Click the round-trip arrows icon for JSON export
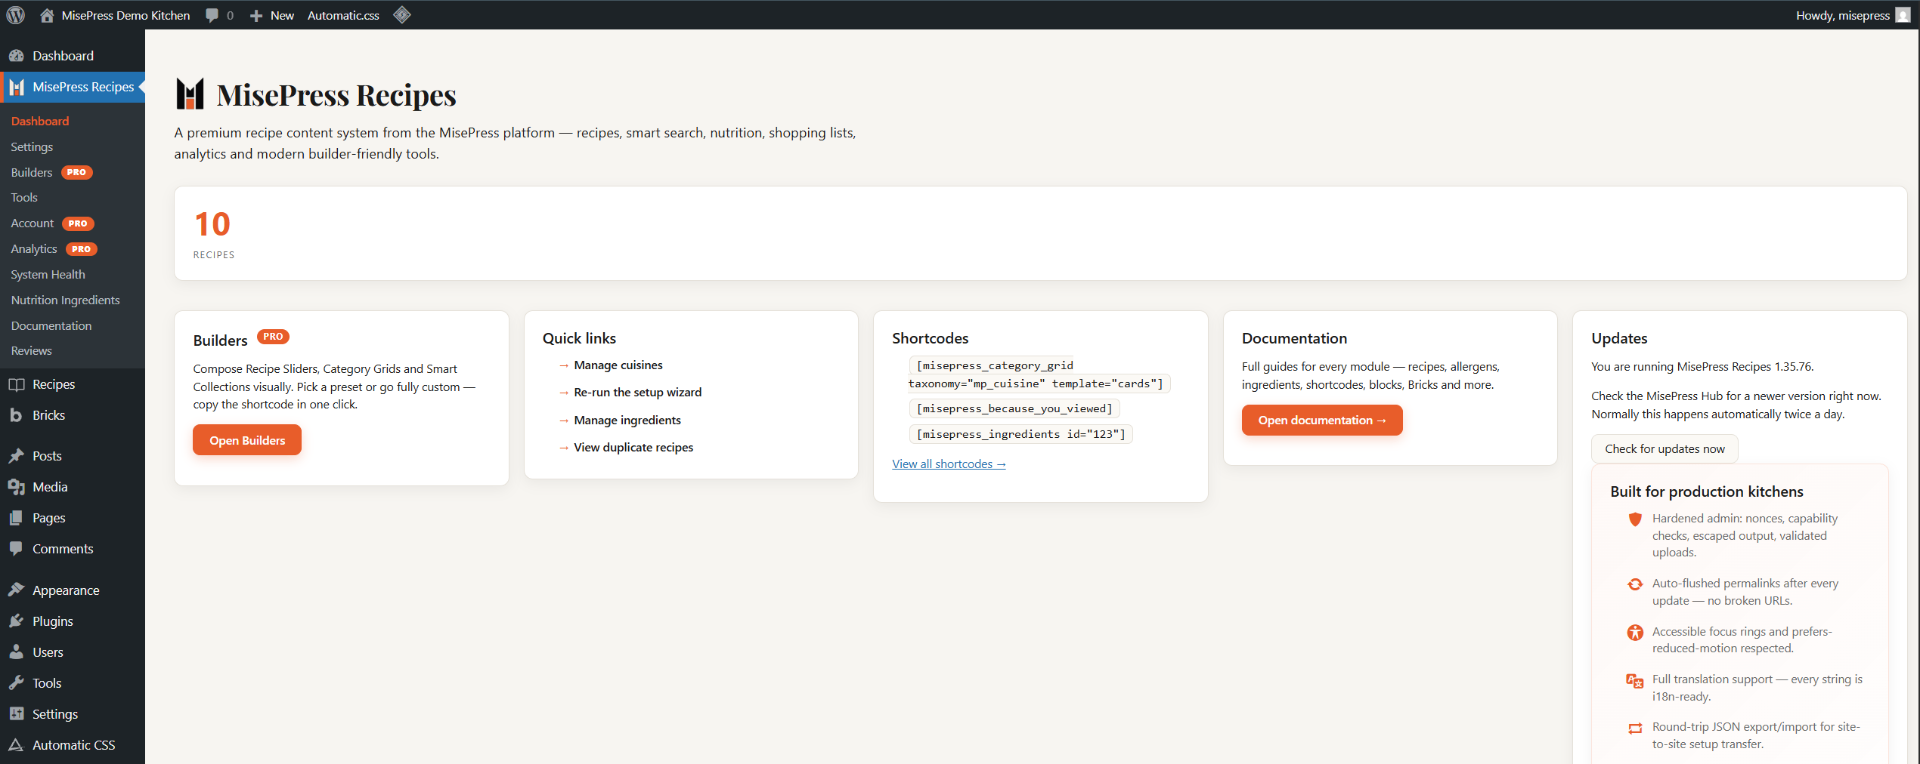The image size is (1920, 764). (x=1635, y=728)
